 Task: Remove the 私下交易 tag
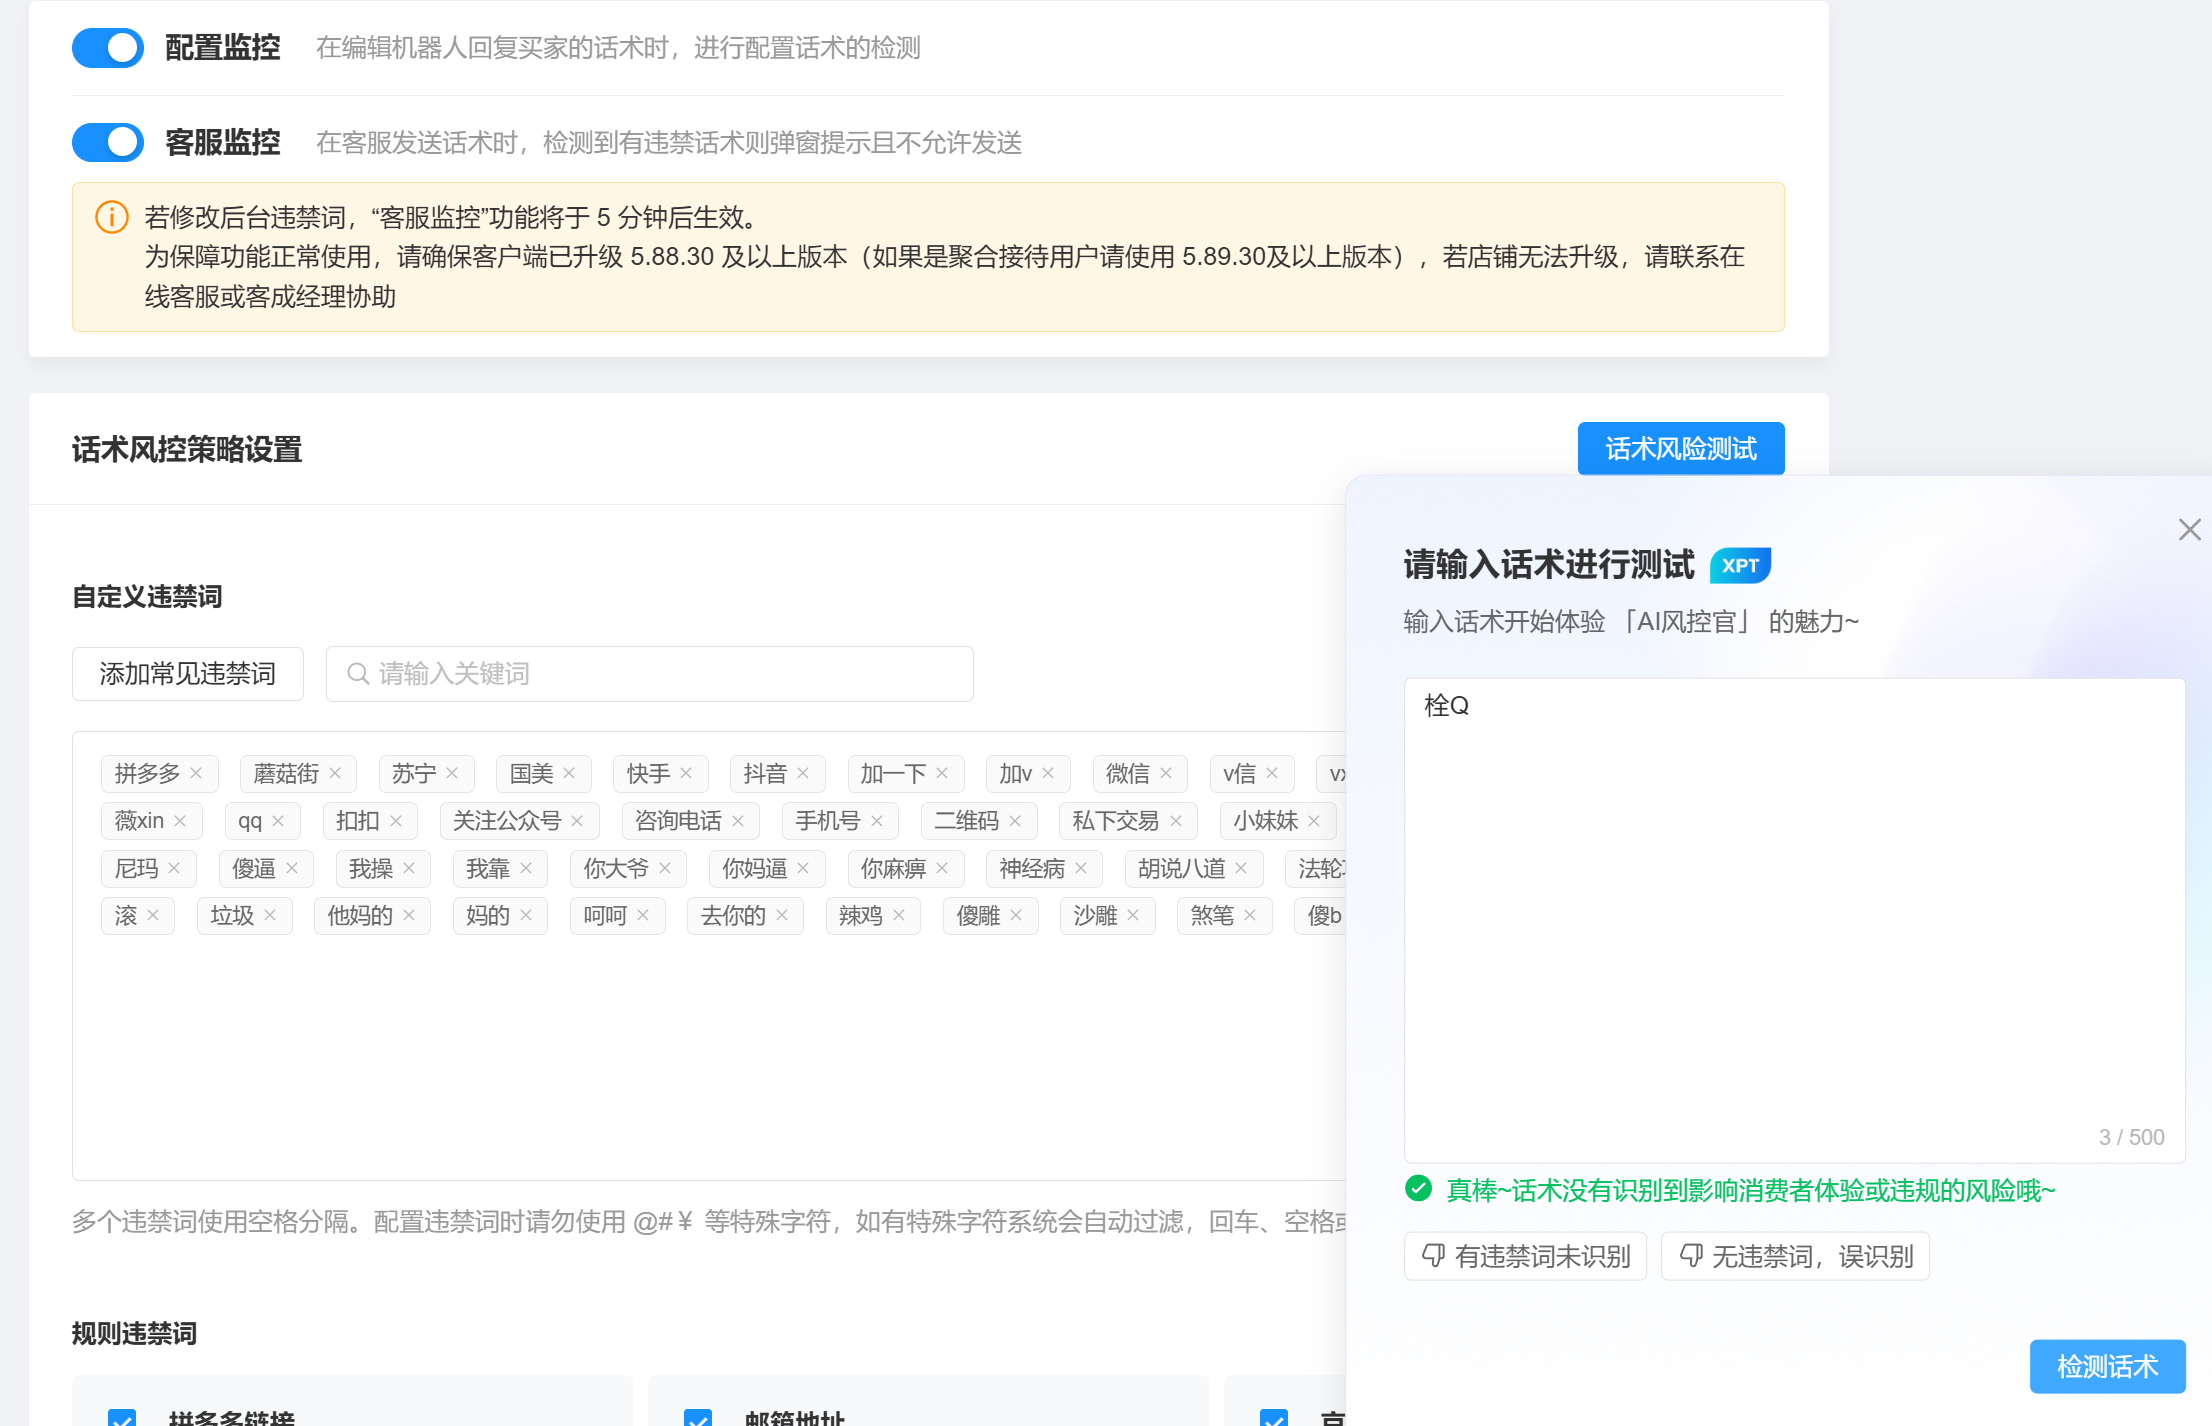tap(1176, 821)
